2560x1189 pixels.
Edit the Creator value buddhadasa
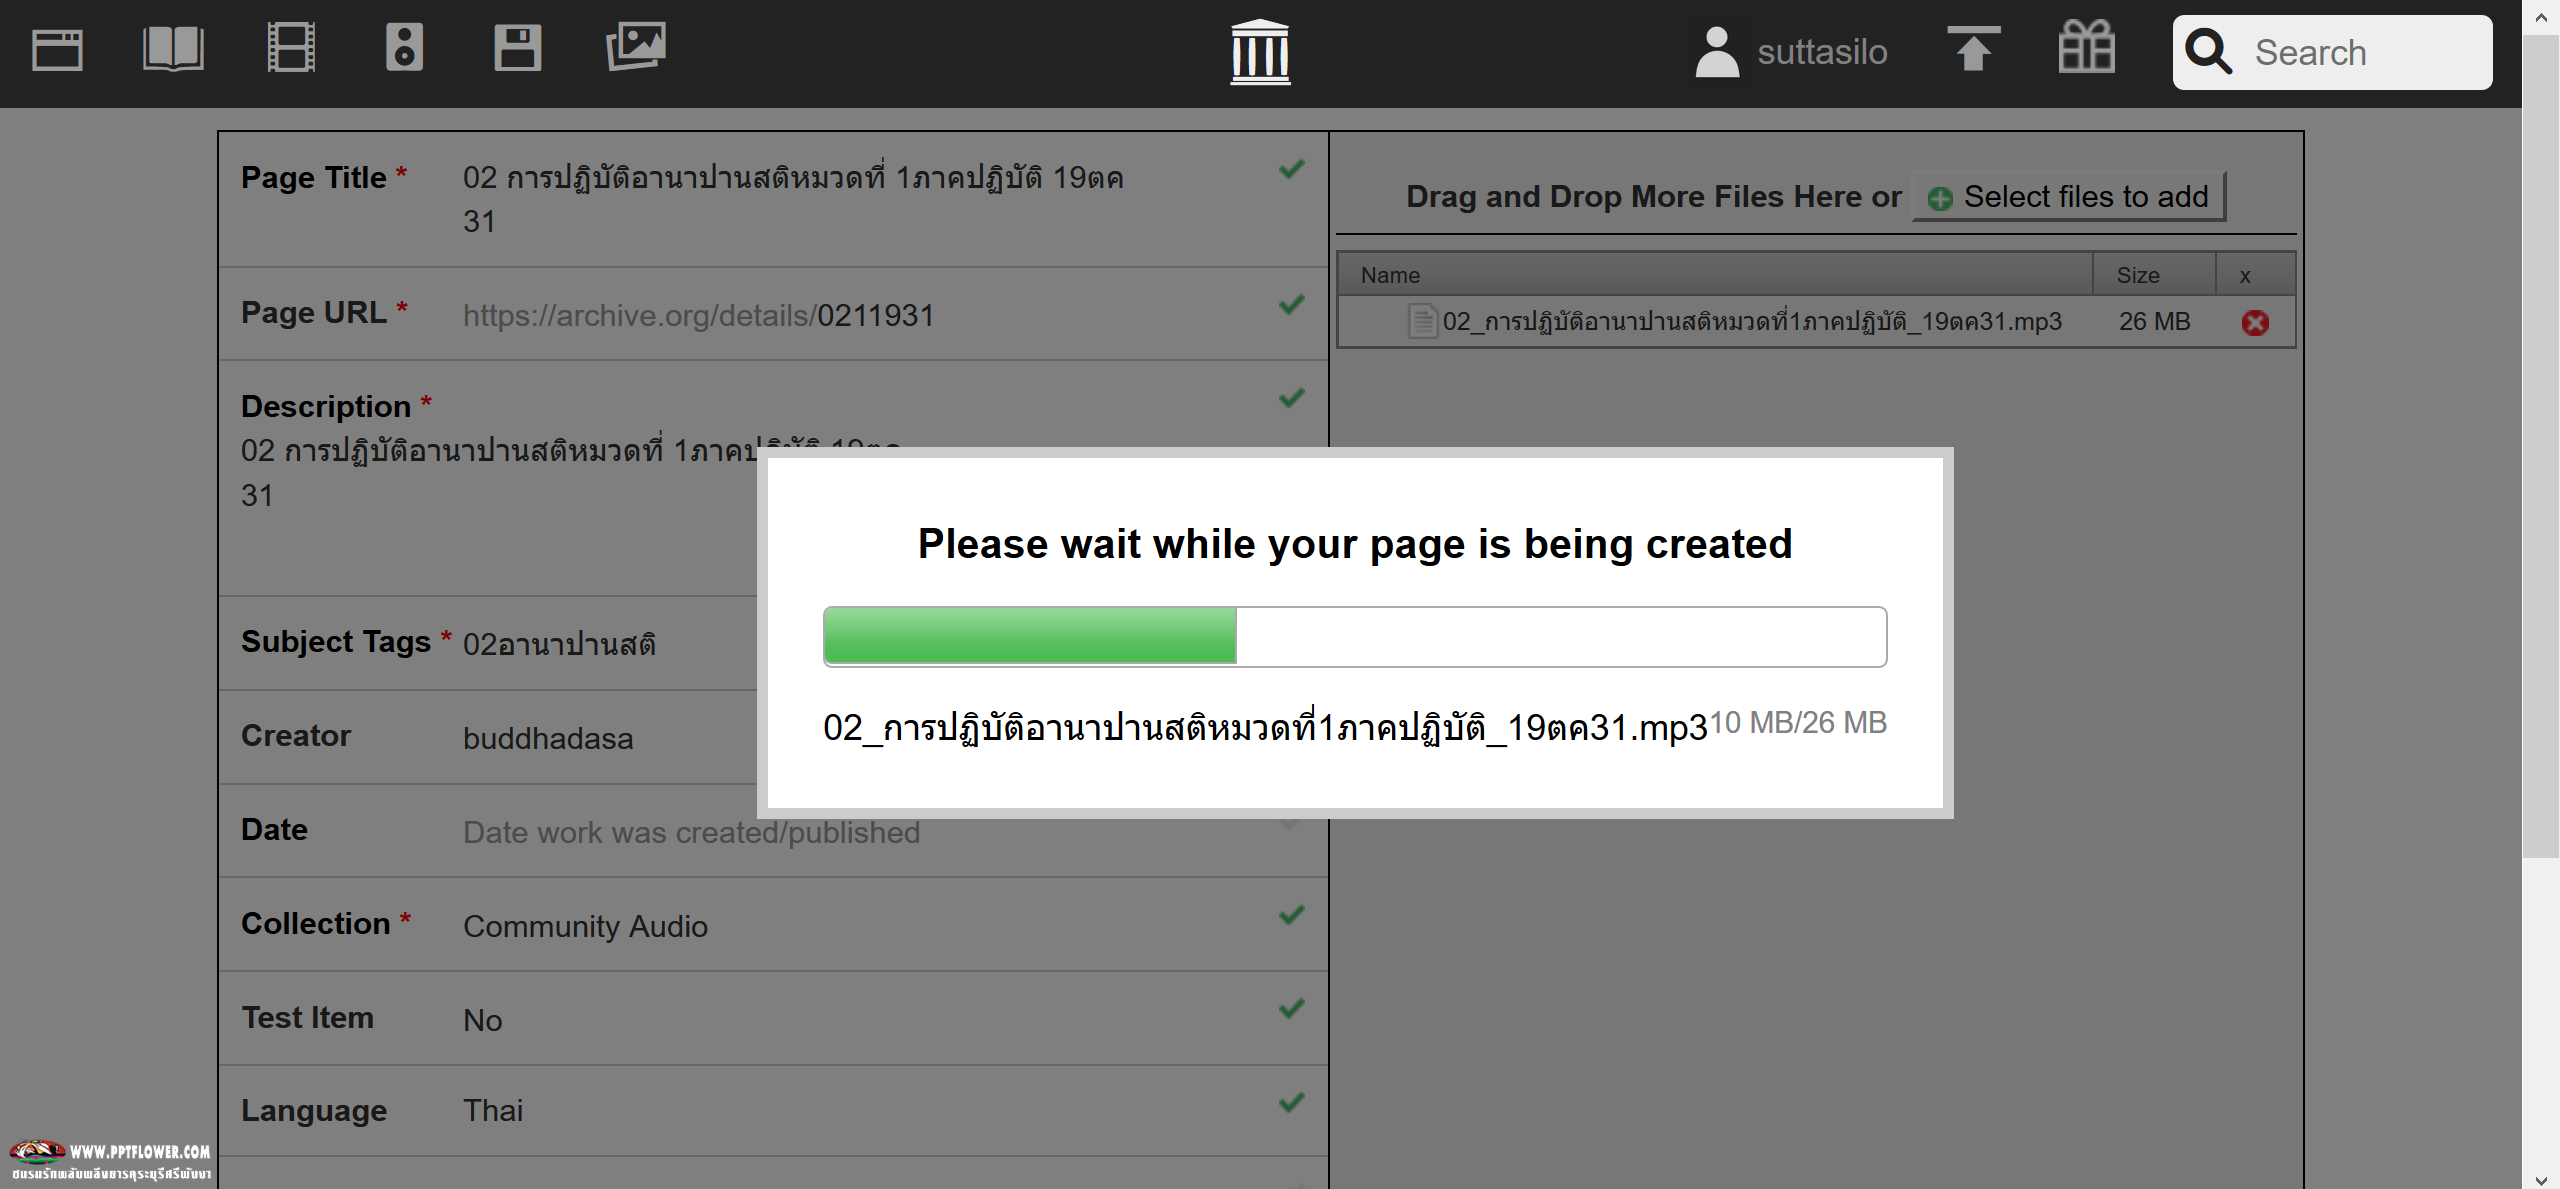pyautogui.click(x=548, y=738)
